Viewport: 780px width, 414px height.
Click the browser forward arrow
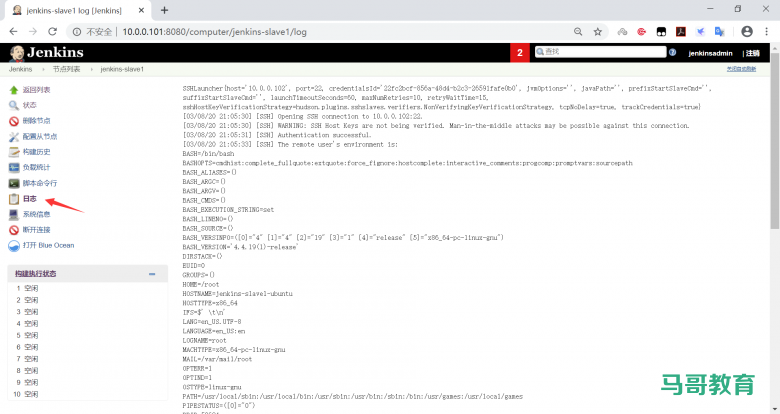tap(33, 31)
